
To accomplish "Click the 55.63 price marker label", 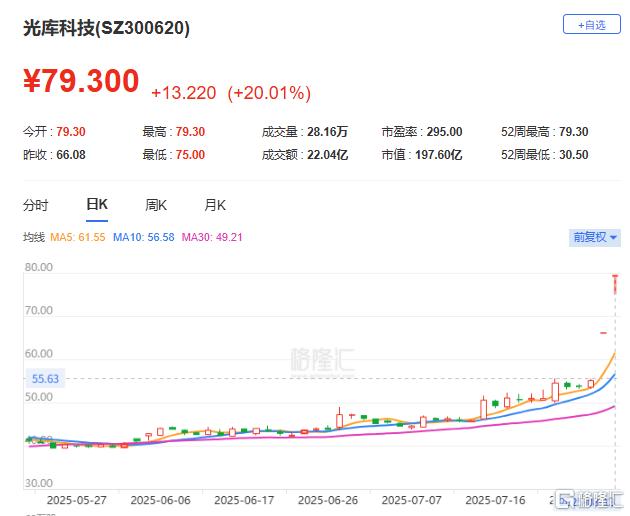I will pos(45,379).
